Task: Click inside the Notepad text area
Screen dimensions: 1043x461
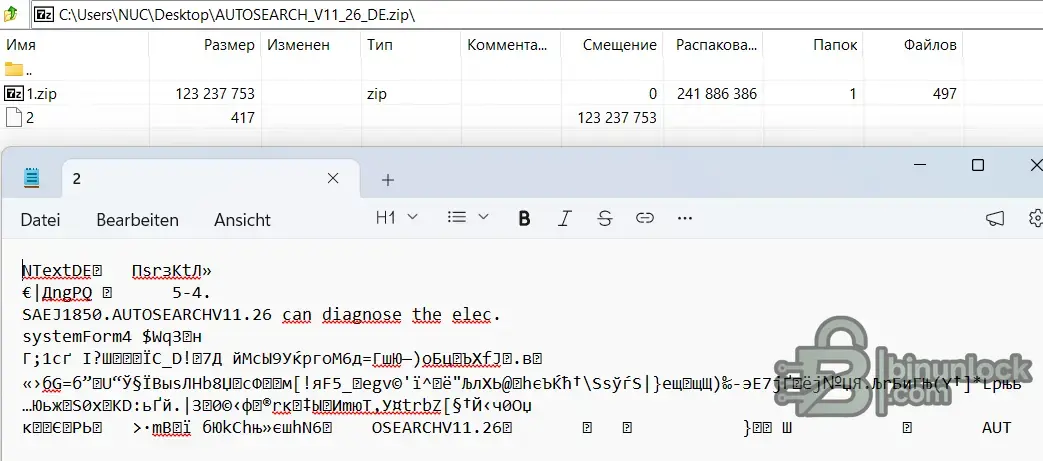Action: pos(522,349)
